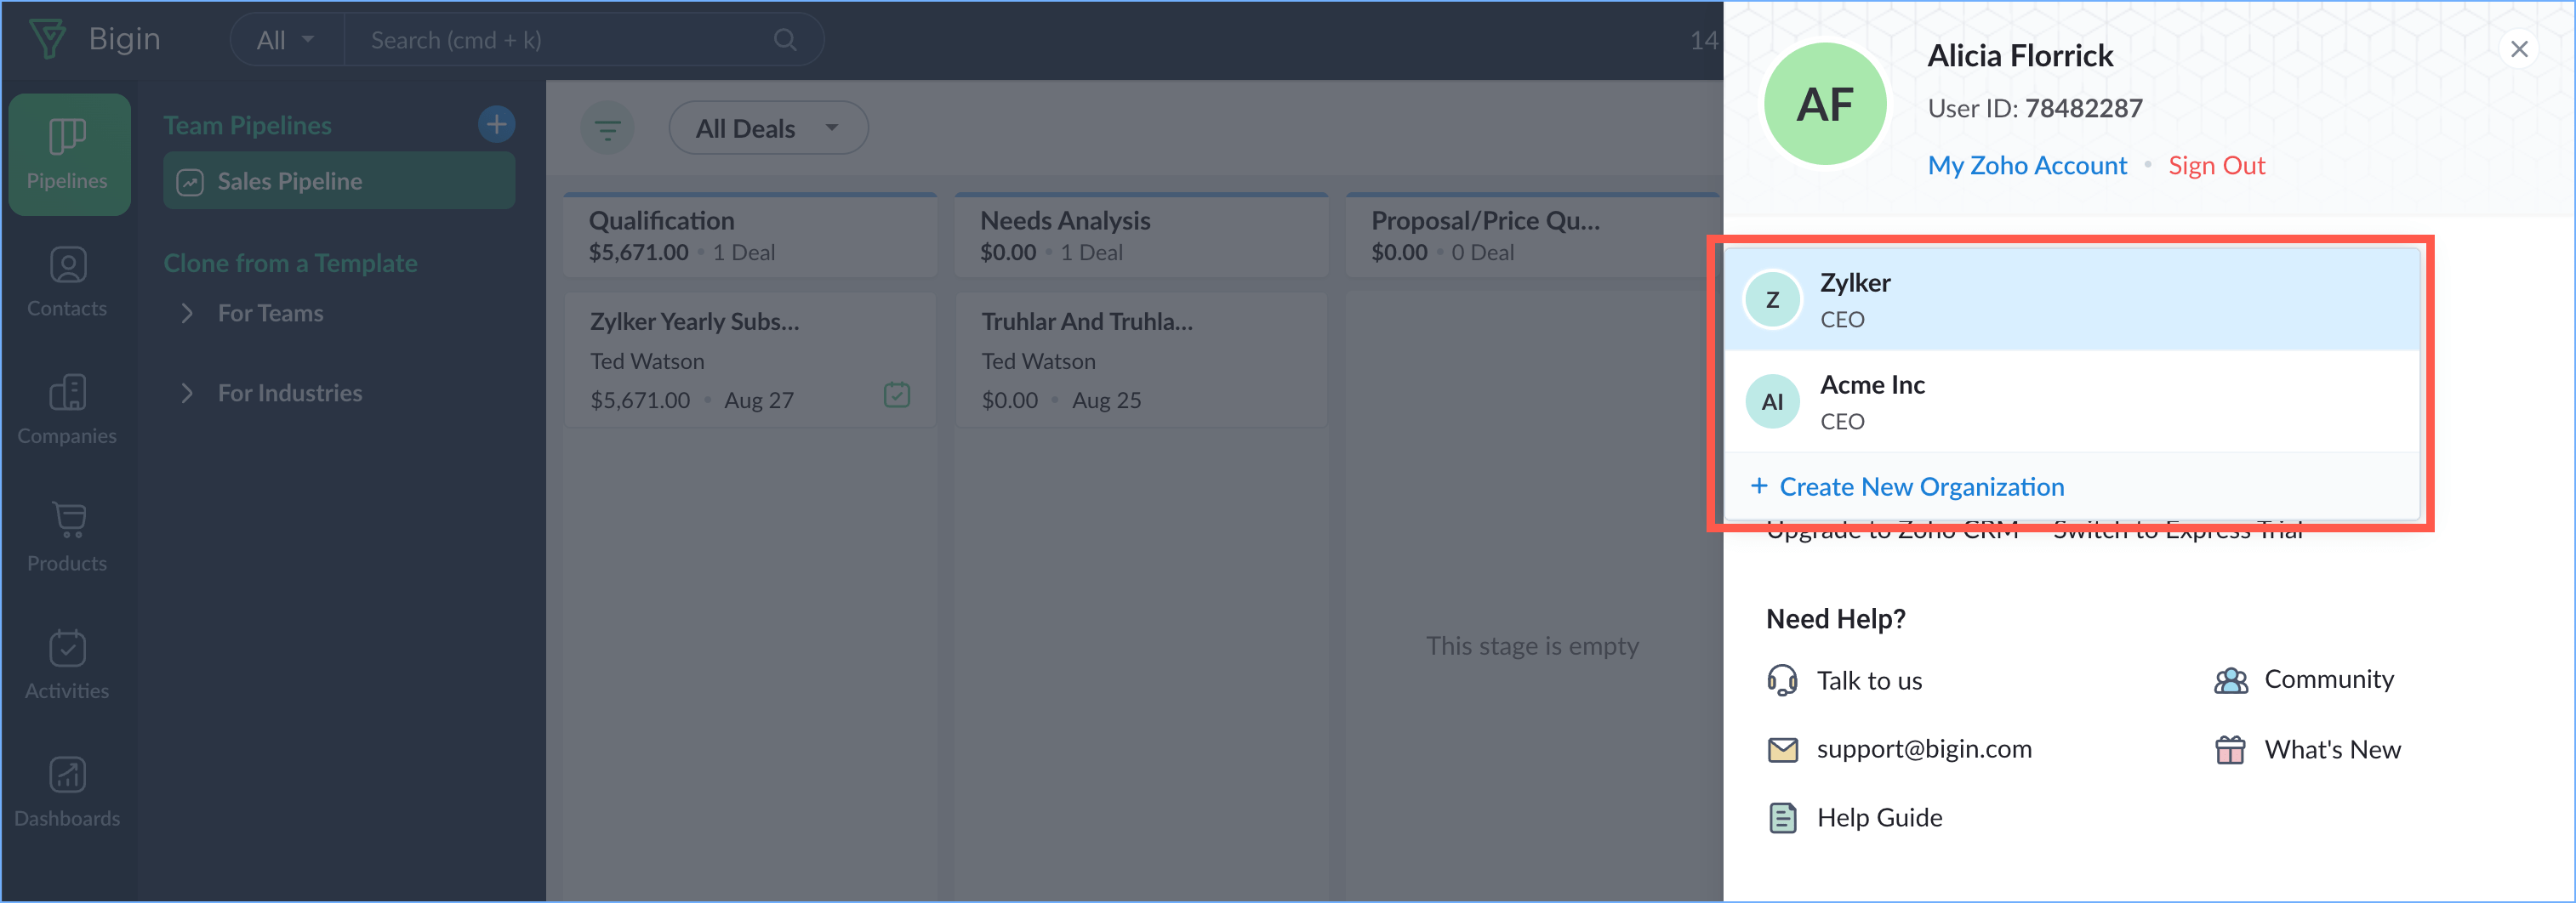Open the All search scope dropdown
The width and height of the screenshot is (2576, 903).
(285, 40)
